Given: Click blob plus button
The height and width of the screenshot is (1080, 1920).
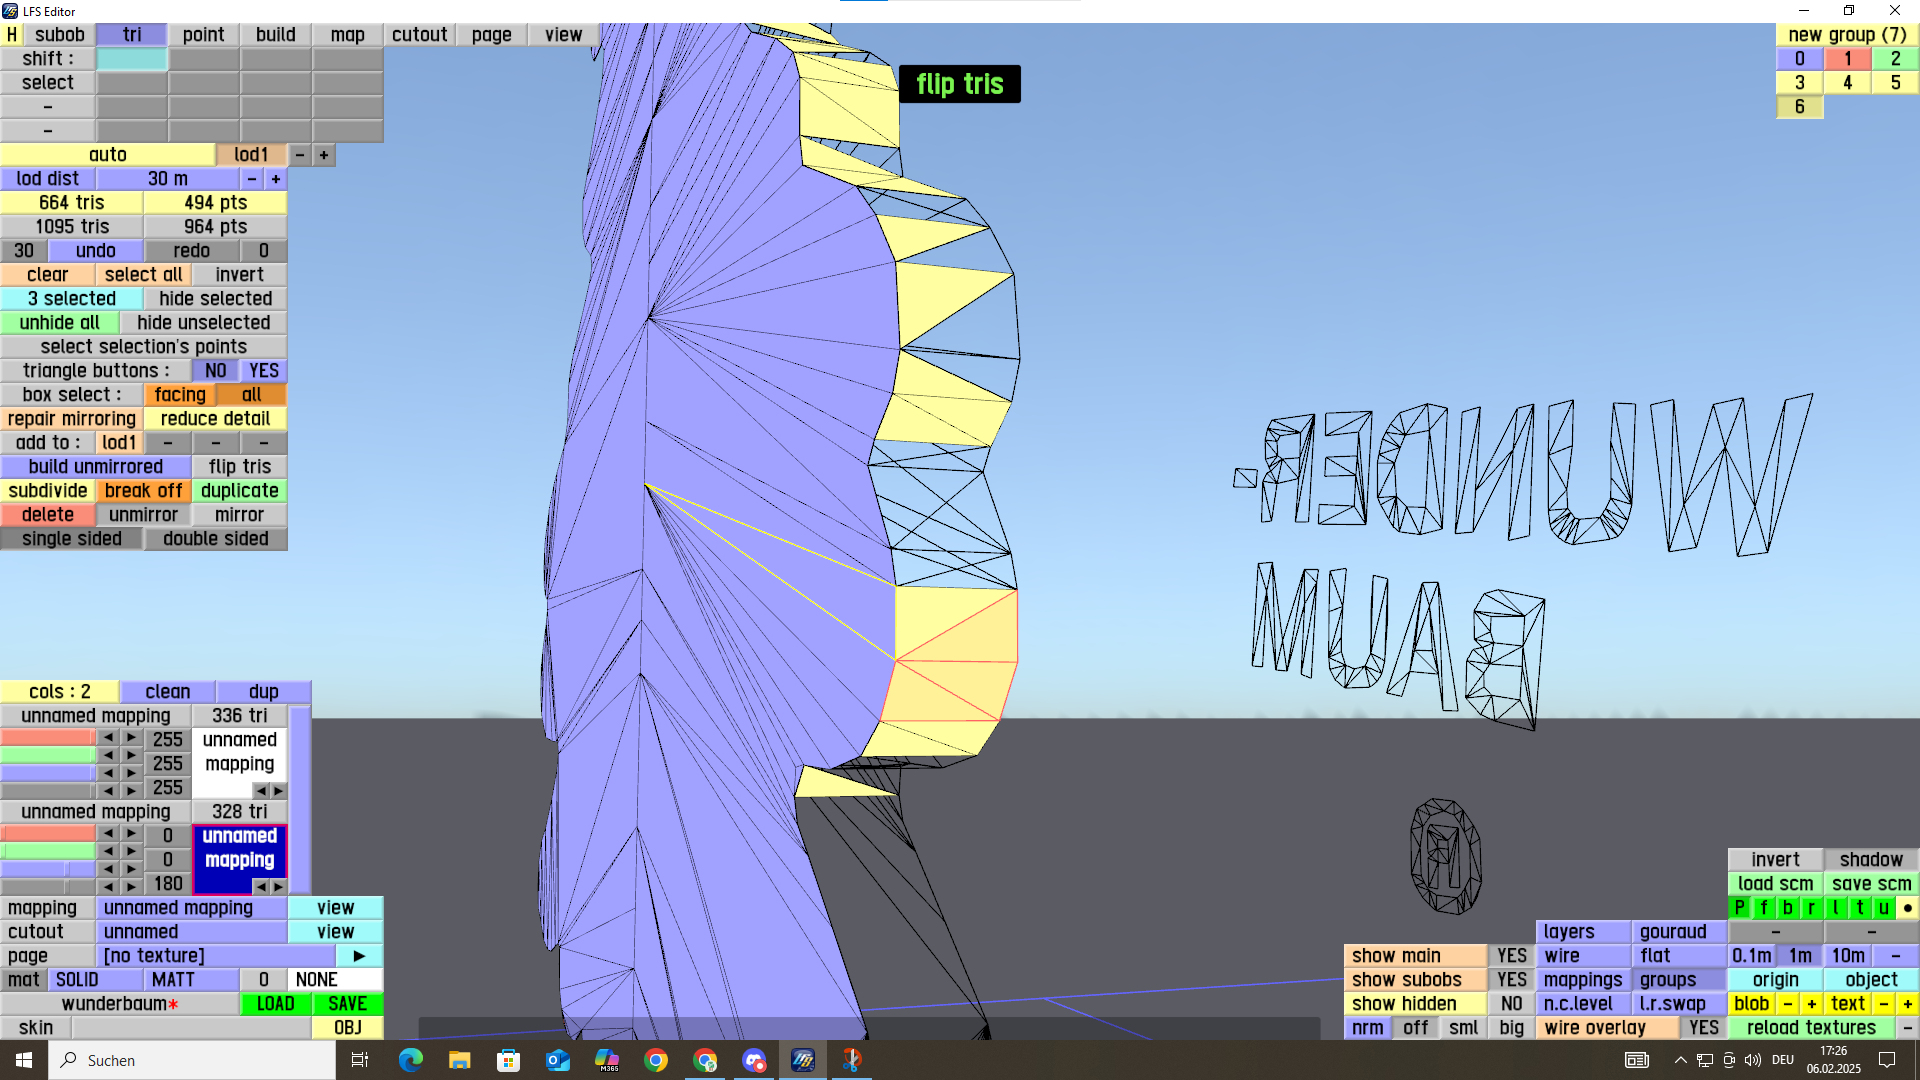Looking at the screenshot, I should coord(1811,1004).
